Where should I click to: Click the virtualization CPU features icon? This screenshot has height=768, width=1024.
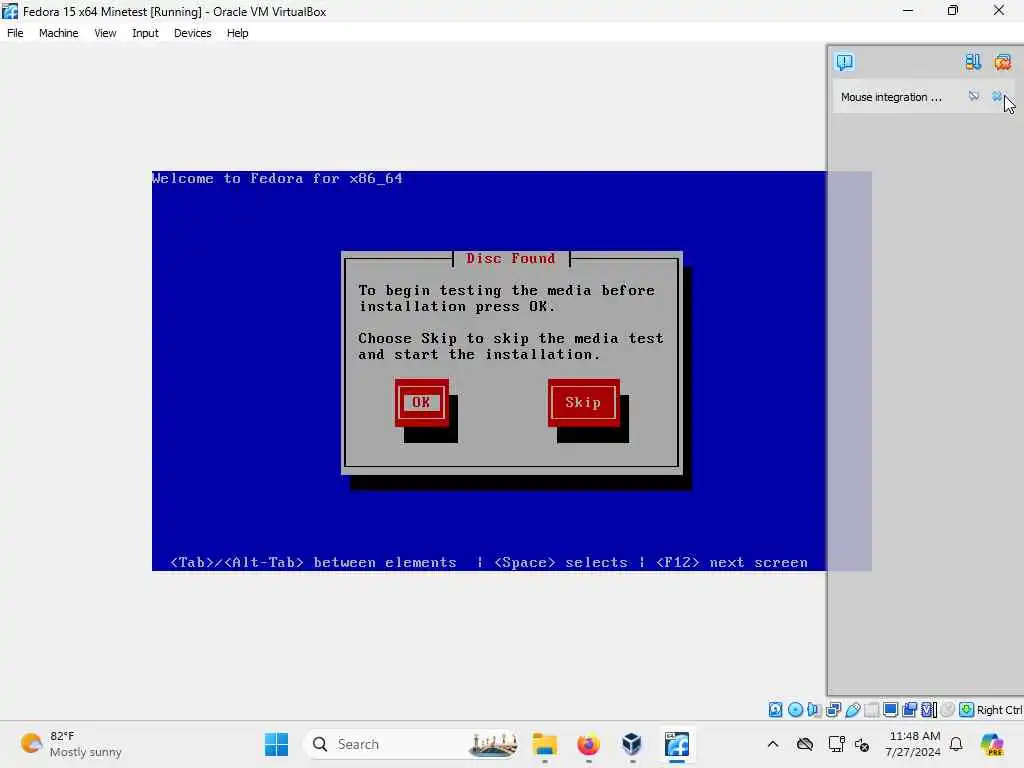[x=929, y=710]
